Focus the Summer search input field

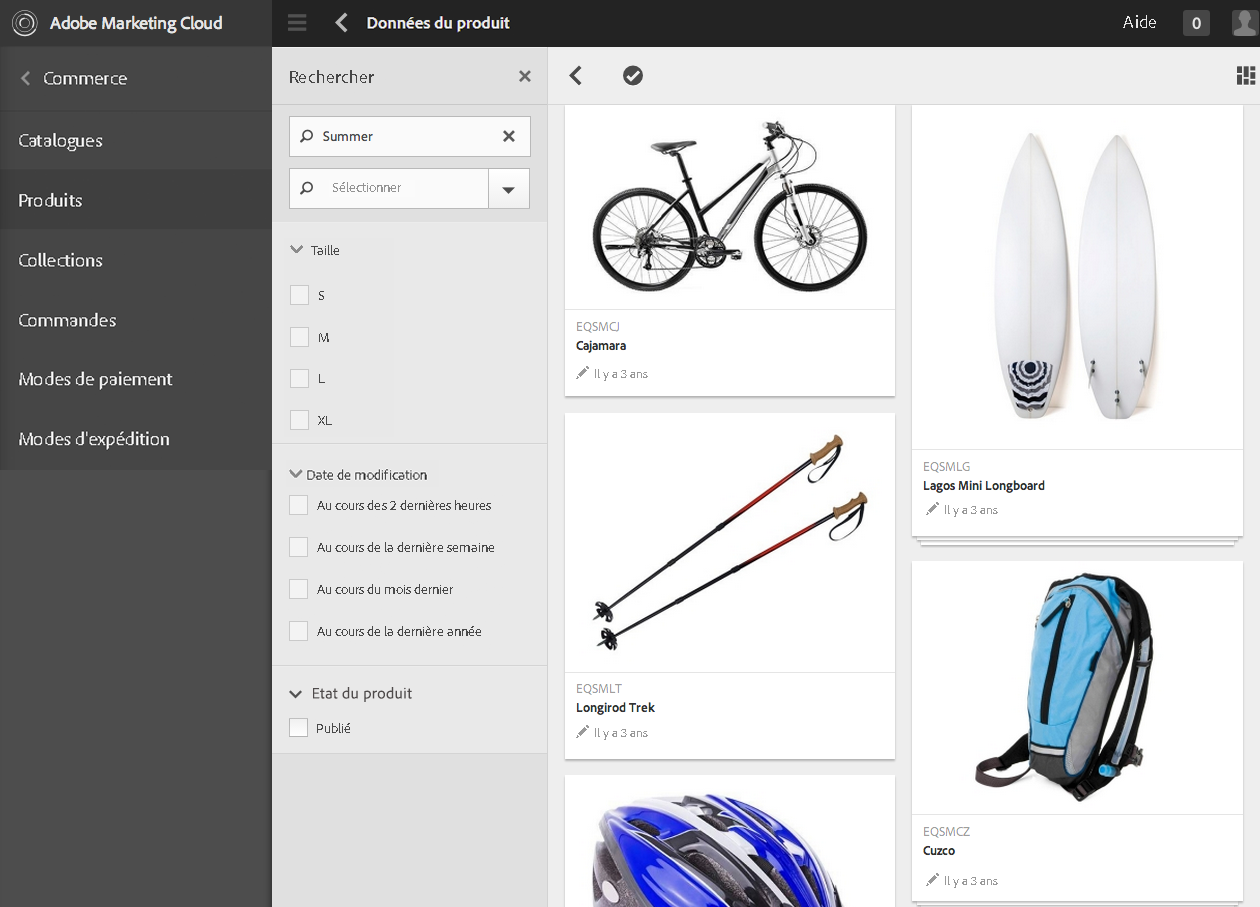(x=410, y=136)
